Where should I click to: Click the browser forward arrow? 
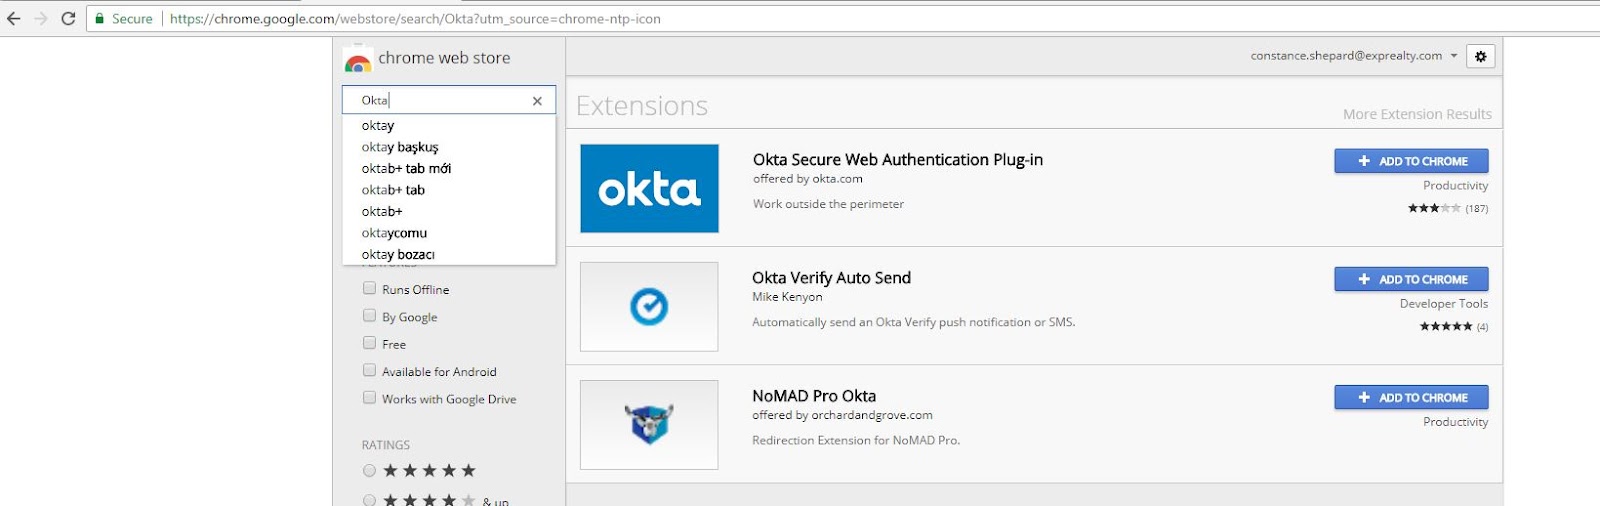point(41,19)
